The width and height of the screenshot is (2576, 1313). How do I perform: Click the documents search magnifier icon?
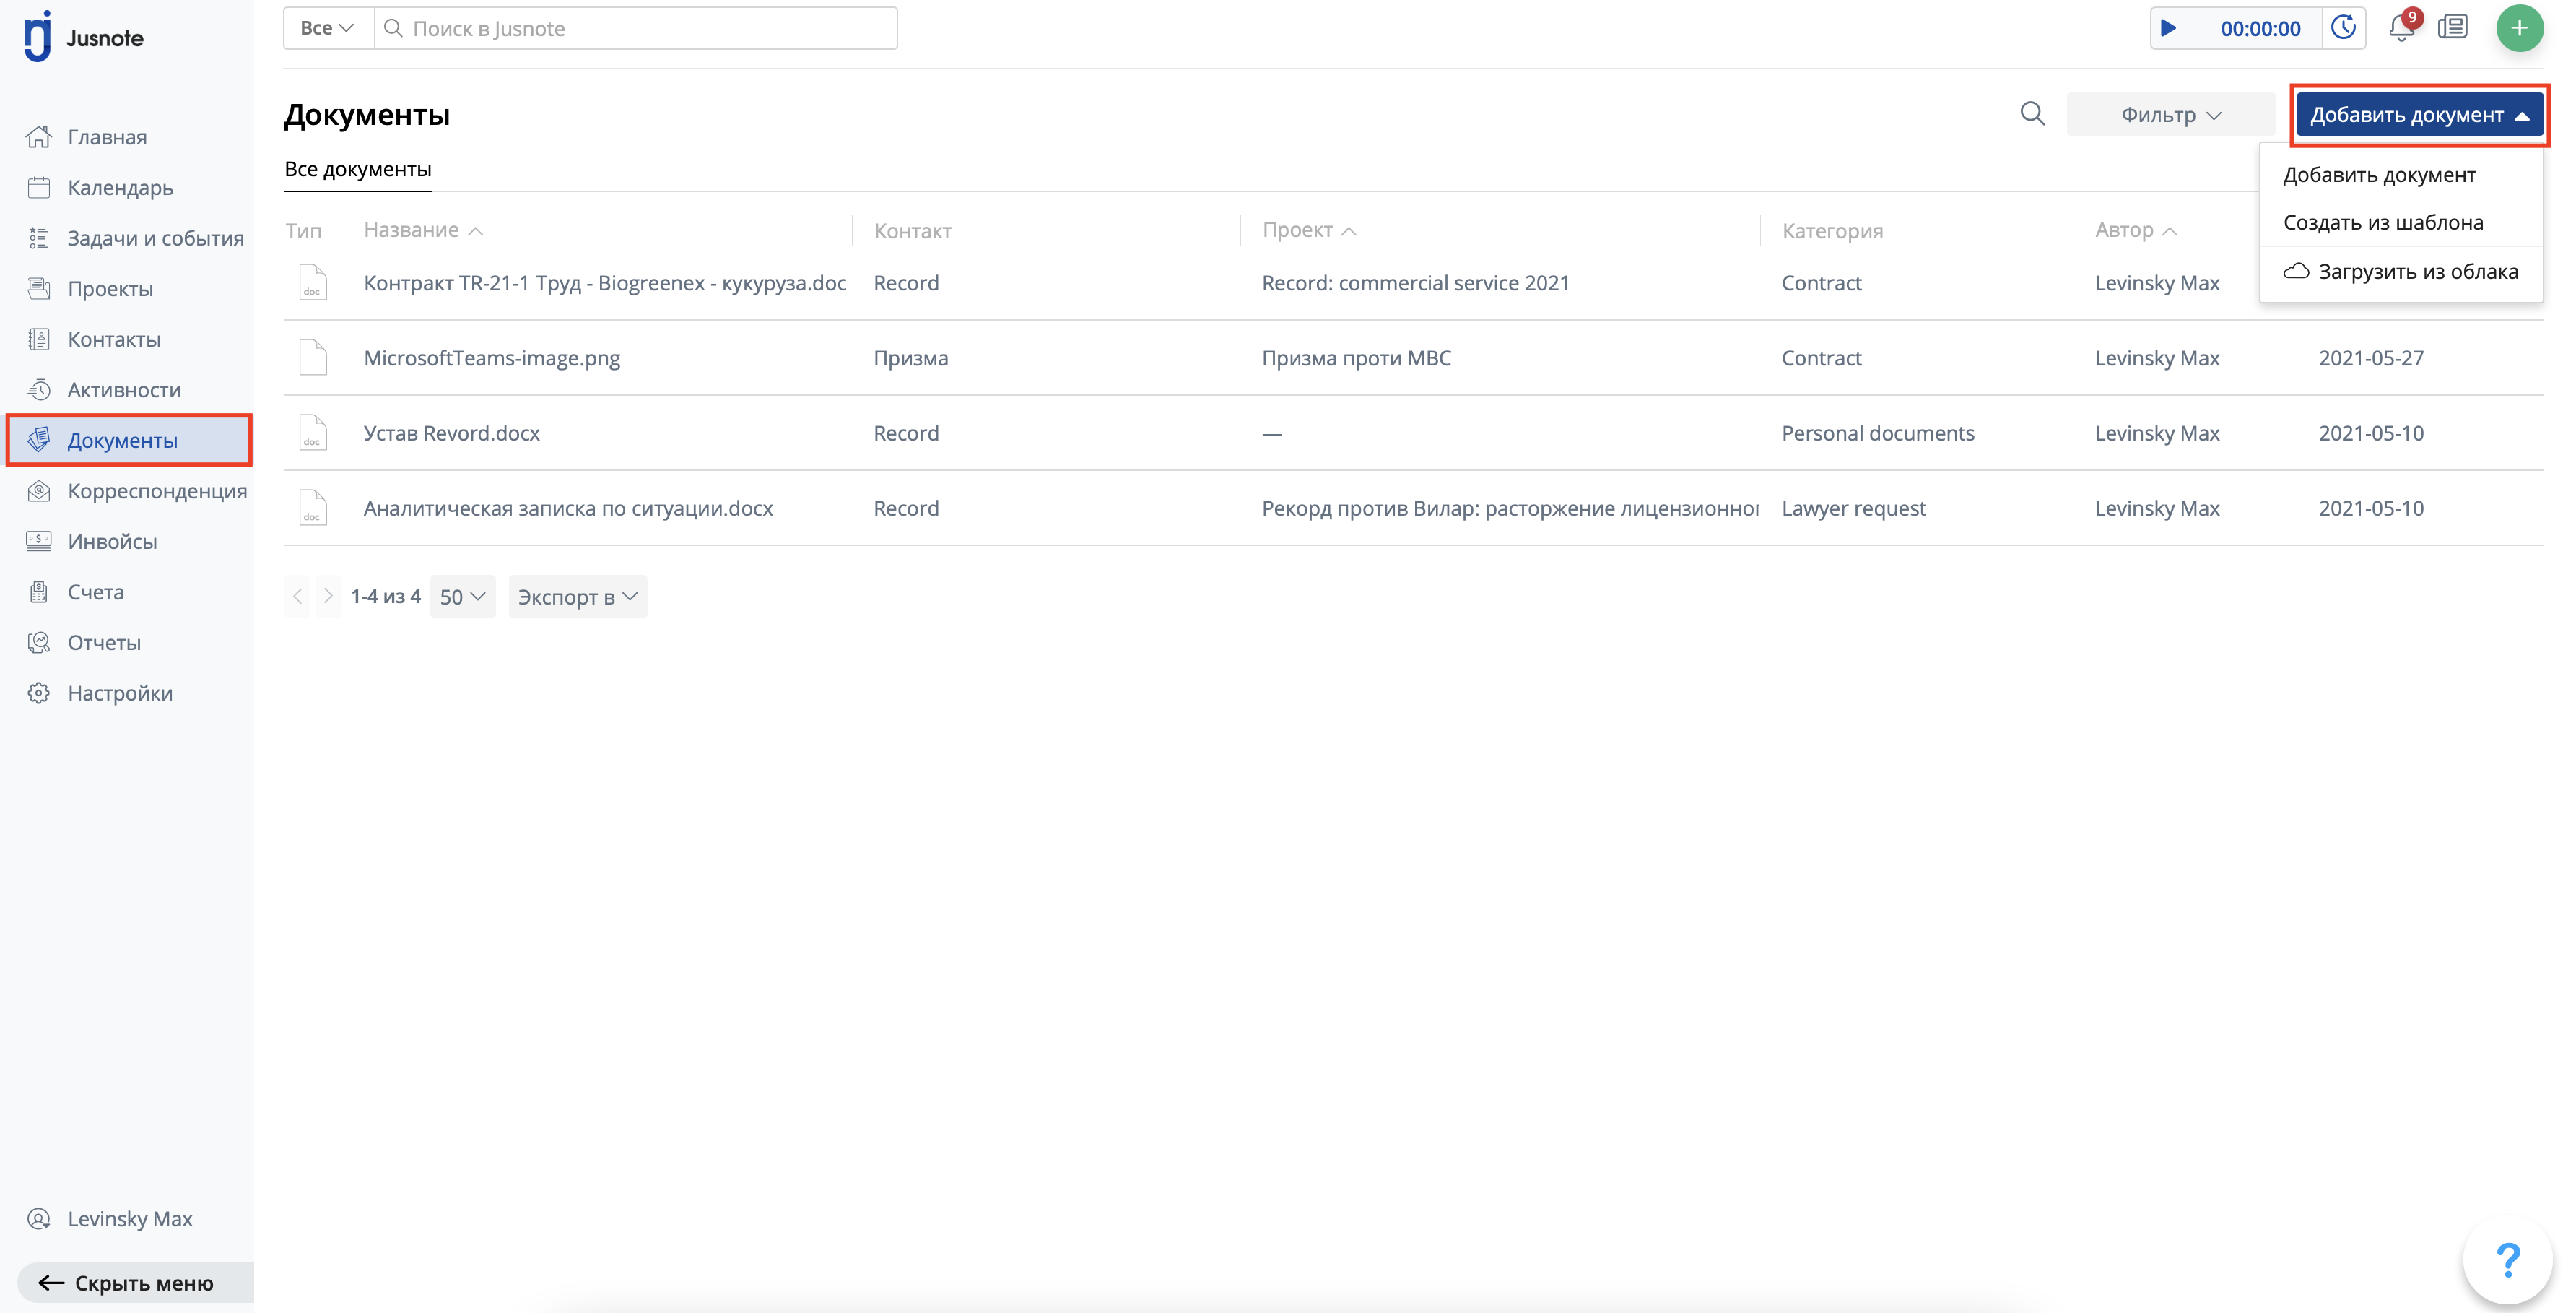(x=2032, y=113)
